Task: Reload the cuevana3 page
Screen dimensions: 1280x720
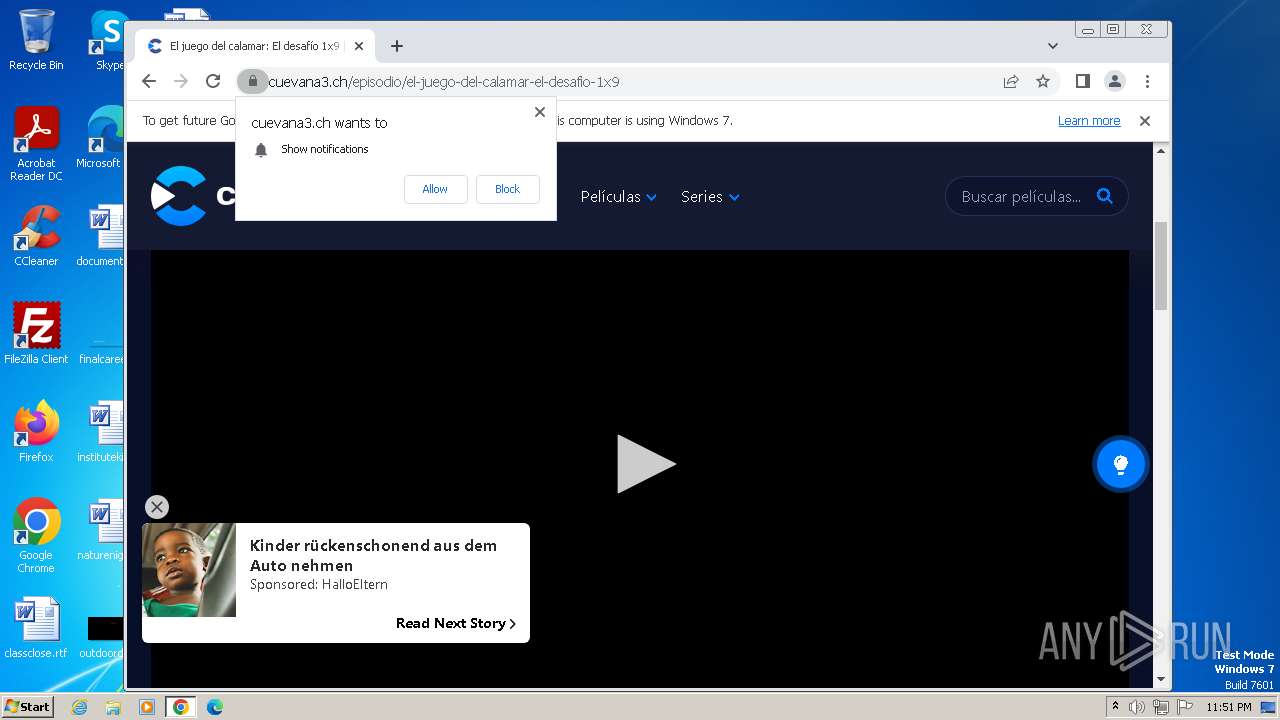Action: [x=213, y=81]
